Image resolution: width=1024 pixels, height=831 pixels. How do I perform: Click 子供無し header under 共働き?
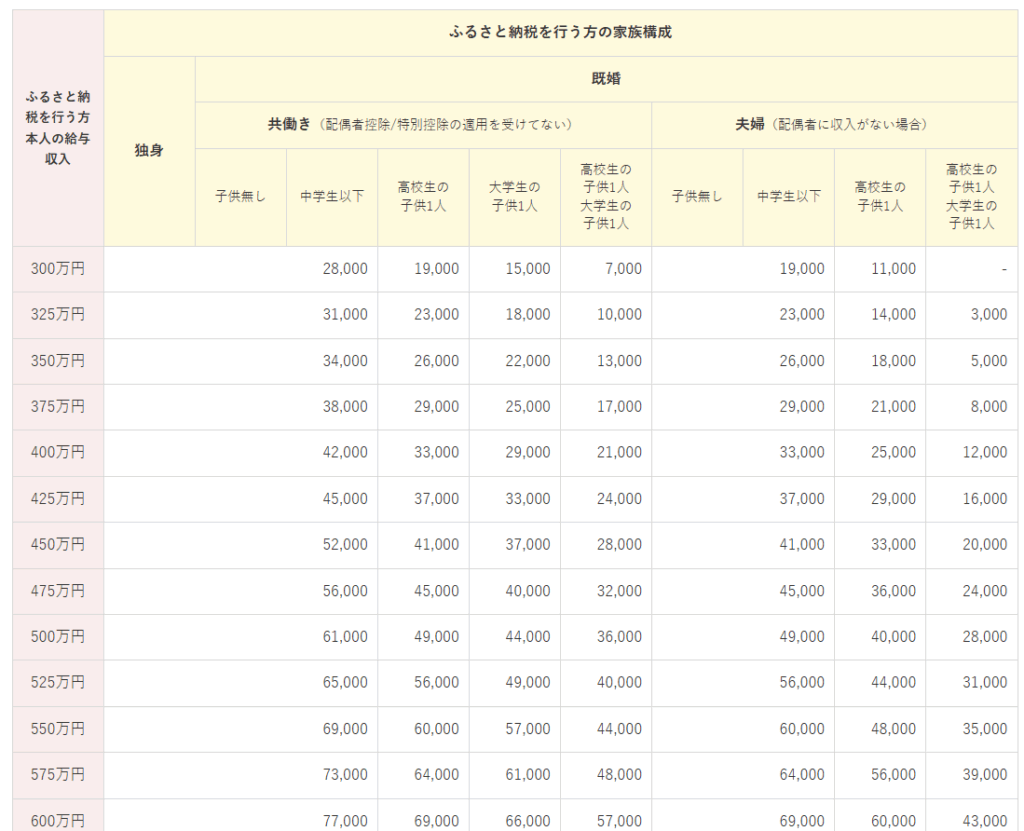click(x=240, y=196)
